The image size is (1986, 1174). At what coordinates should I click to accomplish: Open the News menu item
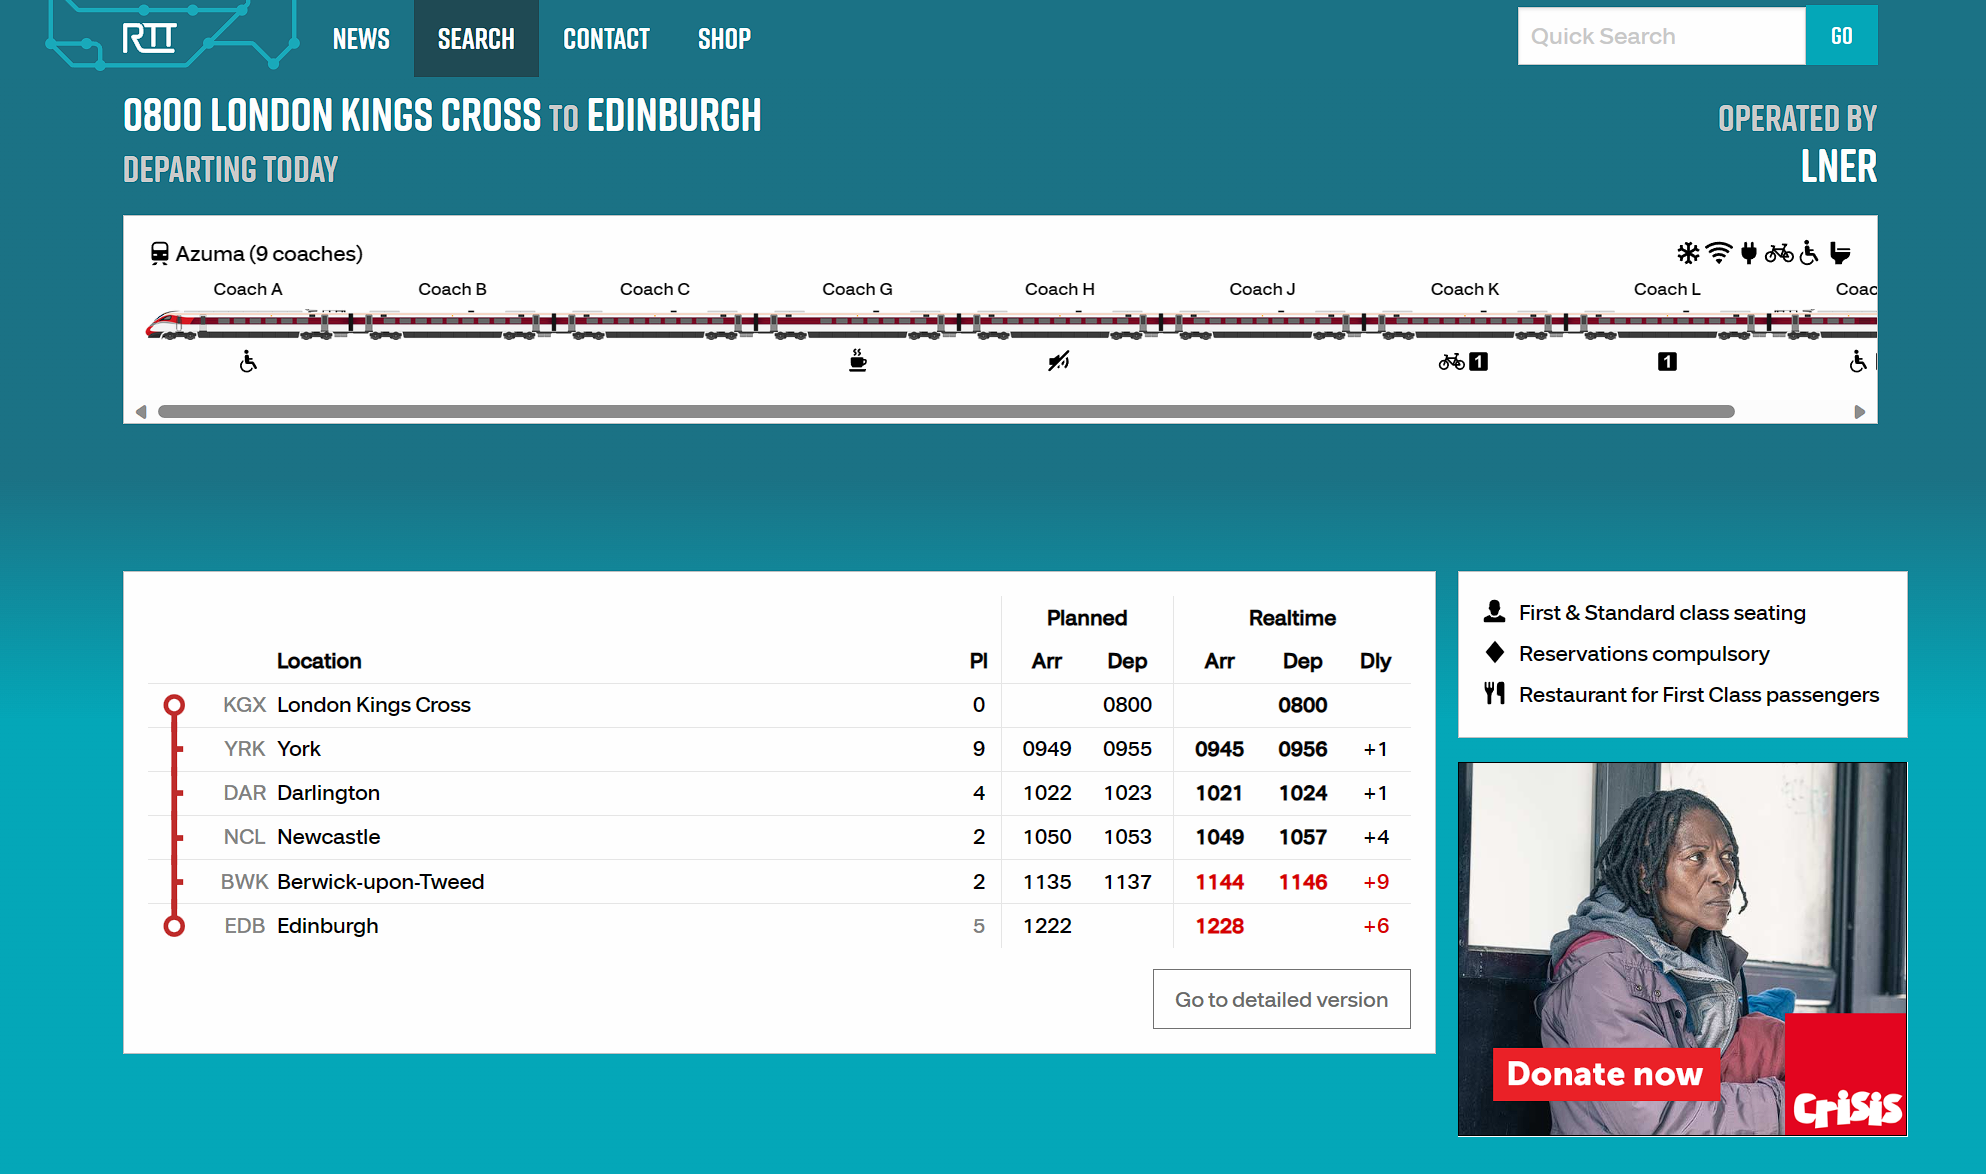(361, 39)
